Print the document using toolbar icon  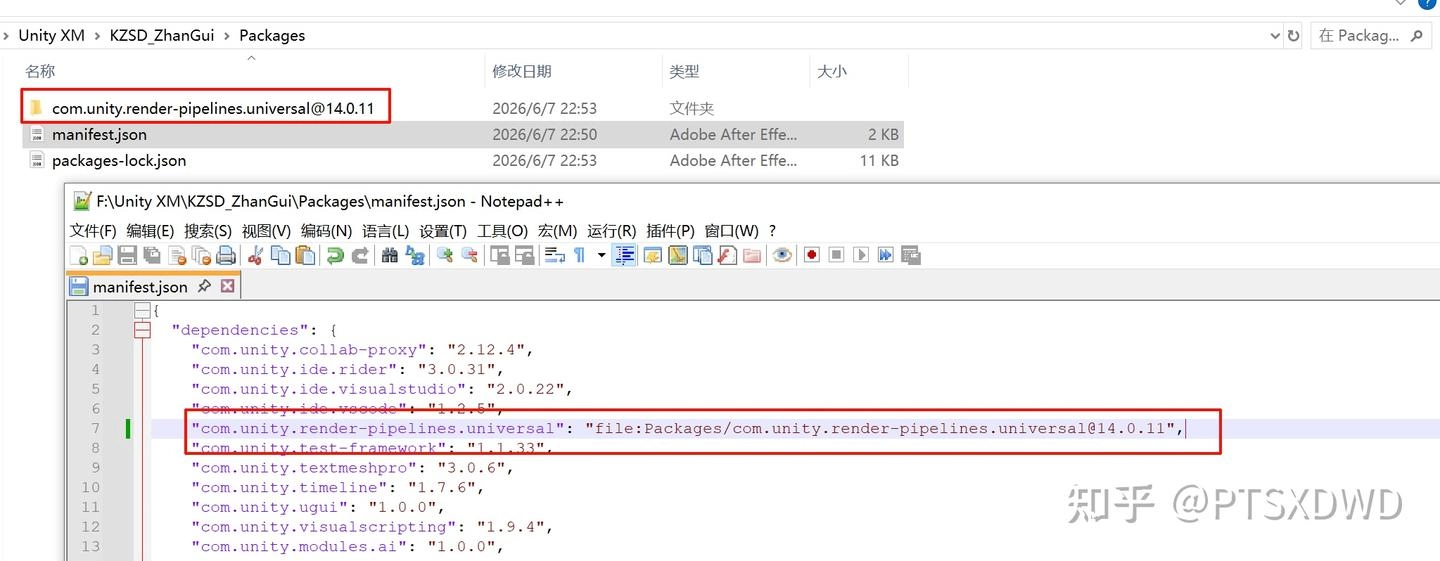tap(226, 255)
